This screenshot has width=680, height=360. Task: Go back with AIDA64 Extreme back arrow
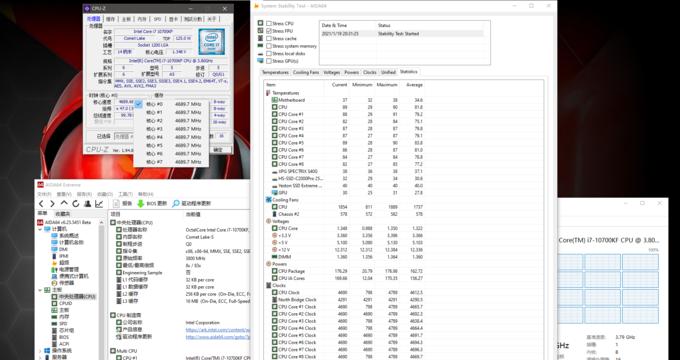(x=41, y=204)
